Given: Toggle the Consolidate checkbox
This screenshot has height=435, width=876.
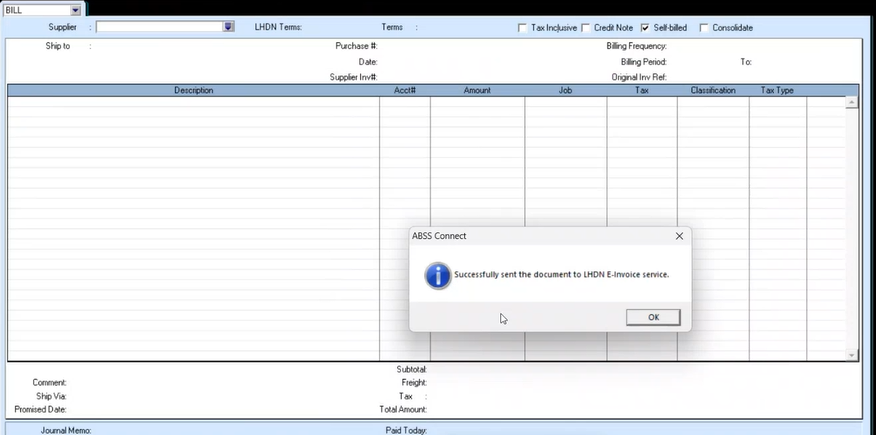Looking at the screenshot, I should pos(704,28).
